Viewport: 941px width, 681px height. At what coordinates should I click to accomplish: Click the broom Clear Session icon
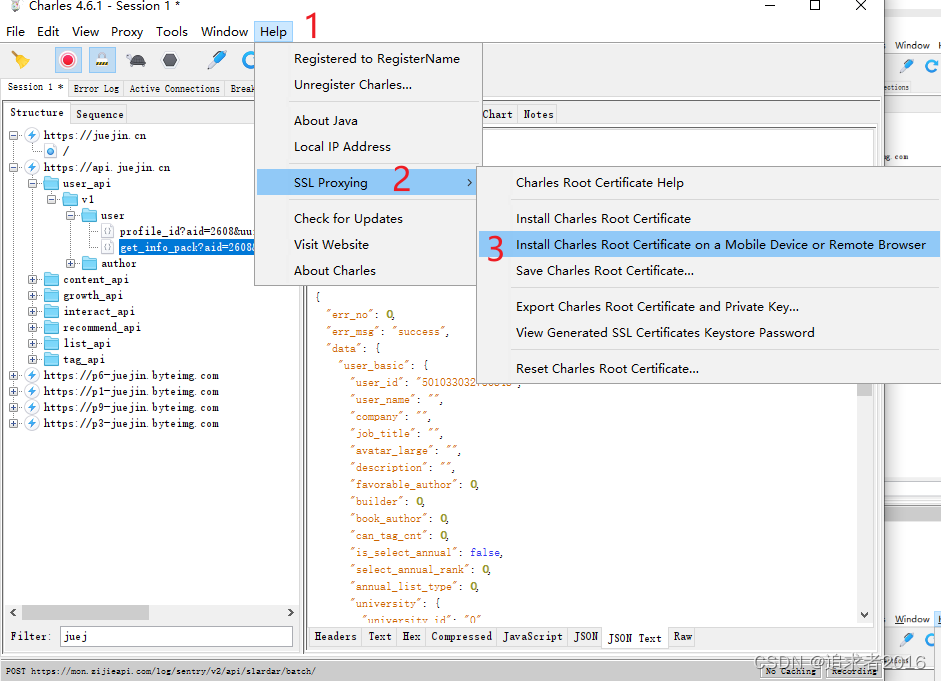pos(20,60)
